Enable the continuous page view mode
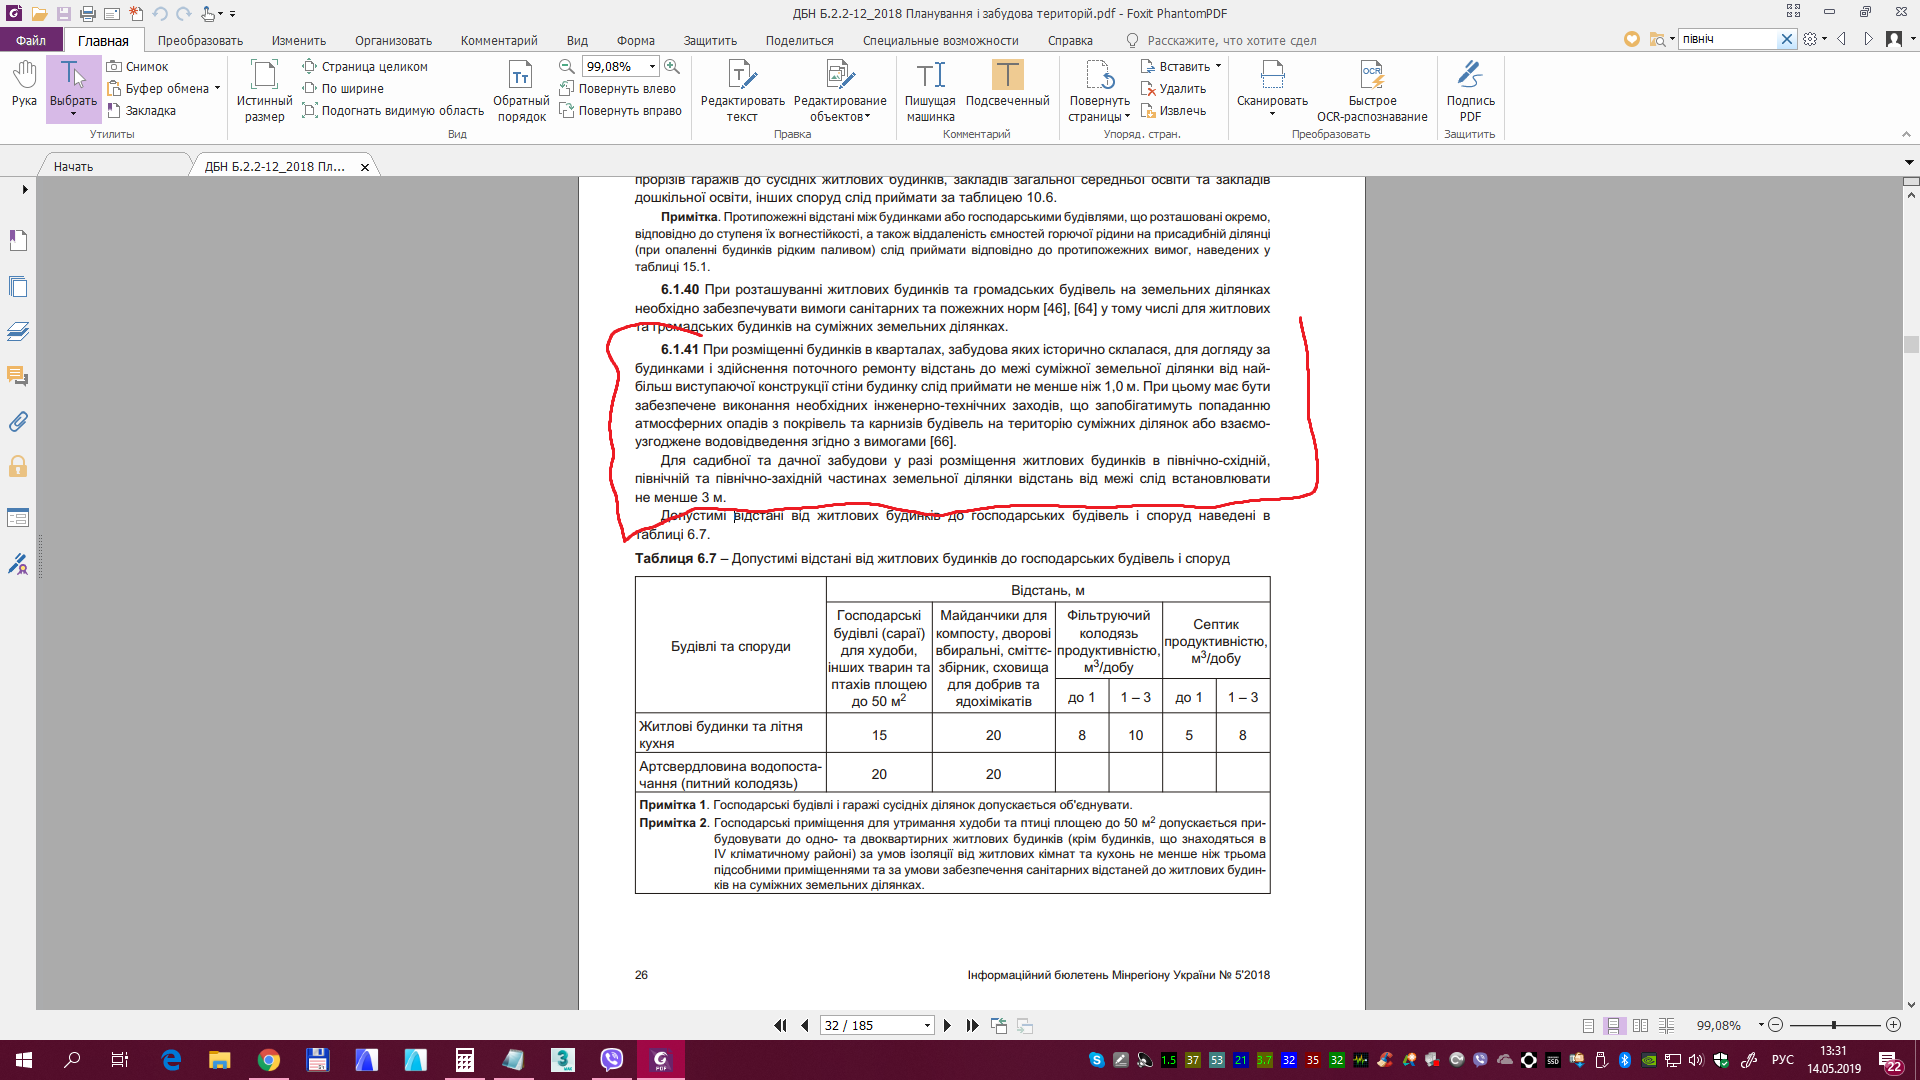Viewport: 1920px width, 1080px height. 1613,1026
